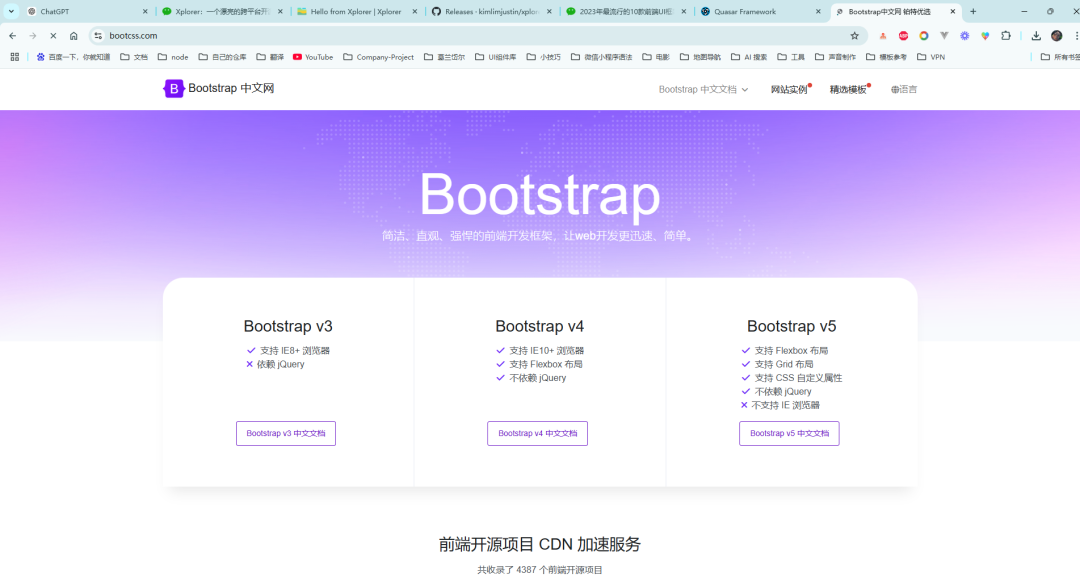The height and width of the screenshot is (586, 1080).
Task: Open the AdBlock Plus extension icon
Action: pos(903,35)
